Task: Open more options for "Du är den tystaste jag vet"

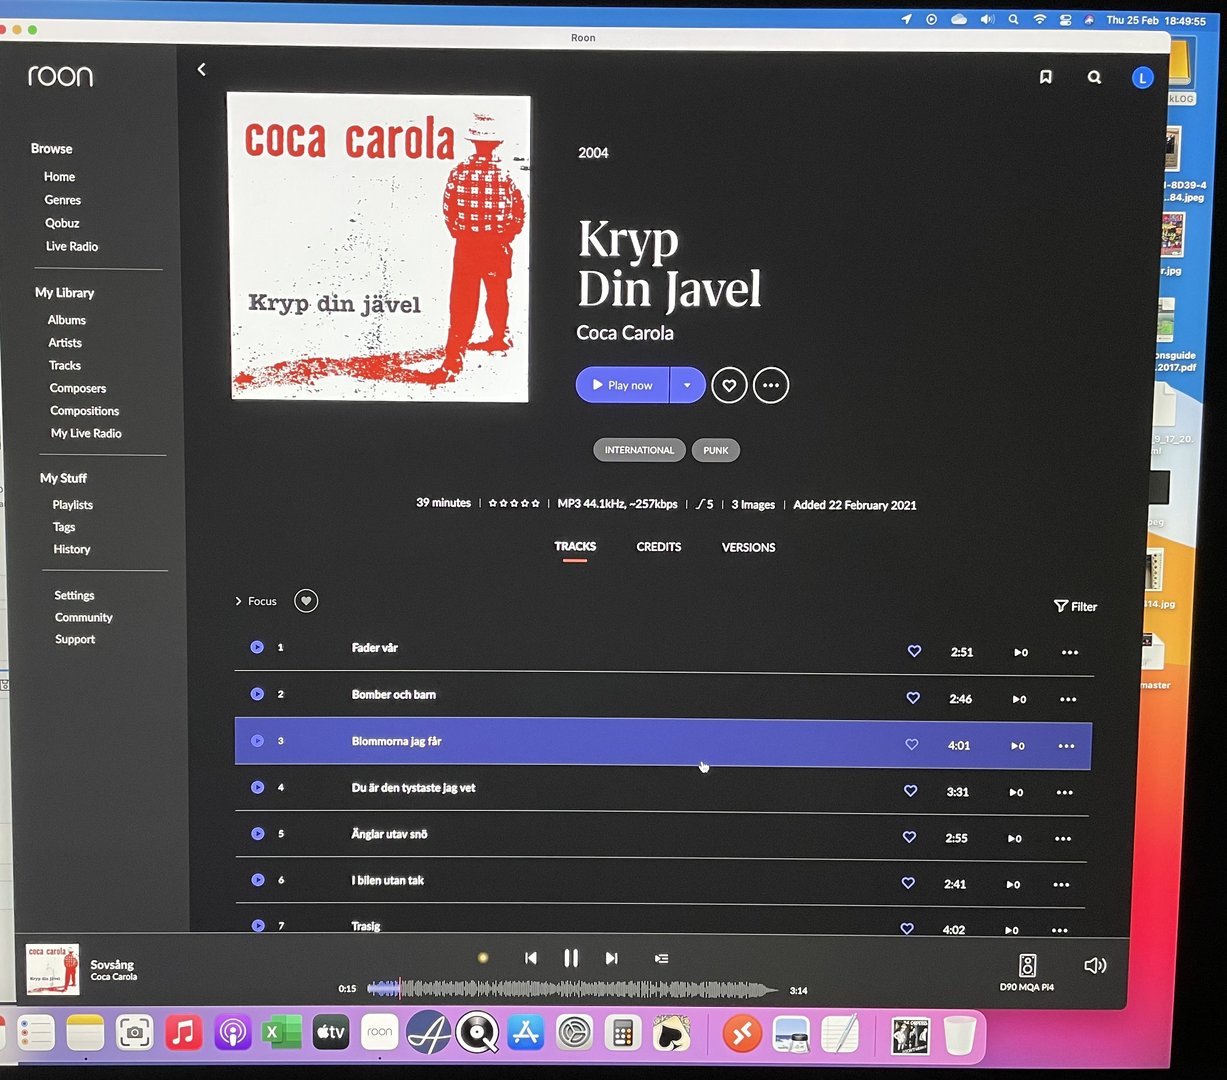Action: point(1064,793)
